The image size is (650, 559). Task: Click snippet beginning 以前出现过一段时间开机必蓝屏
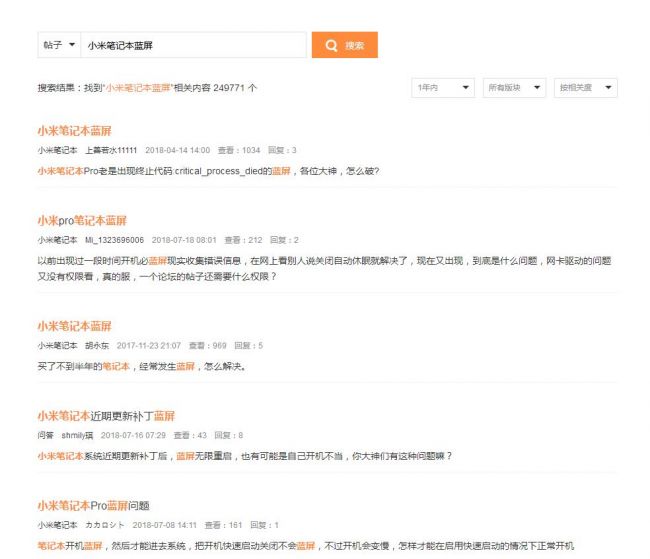tap(324, 268)
